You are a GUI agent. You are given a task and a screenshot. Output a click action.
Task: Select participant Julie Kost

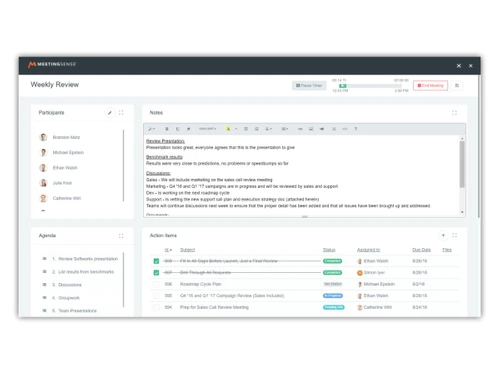click(x=62, y=183)
